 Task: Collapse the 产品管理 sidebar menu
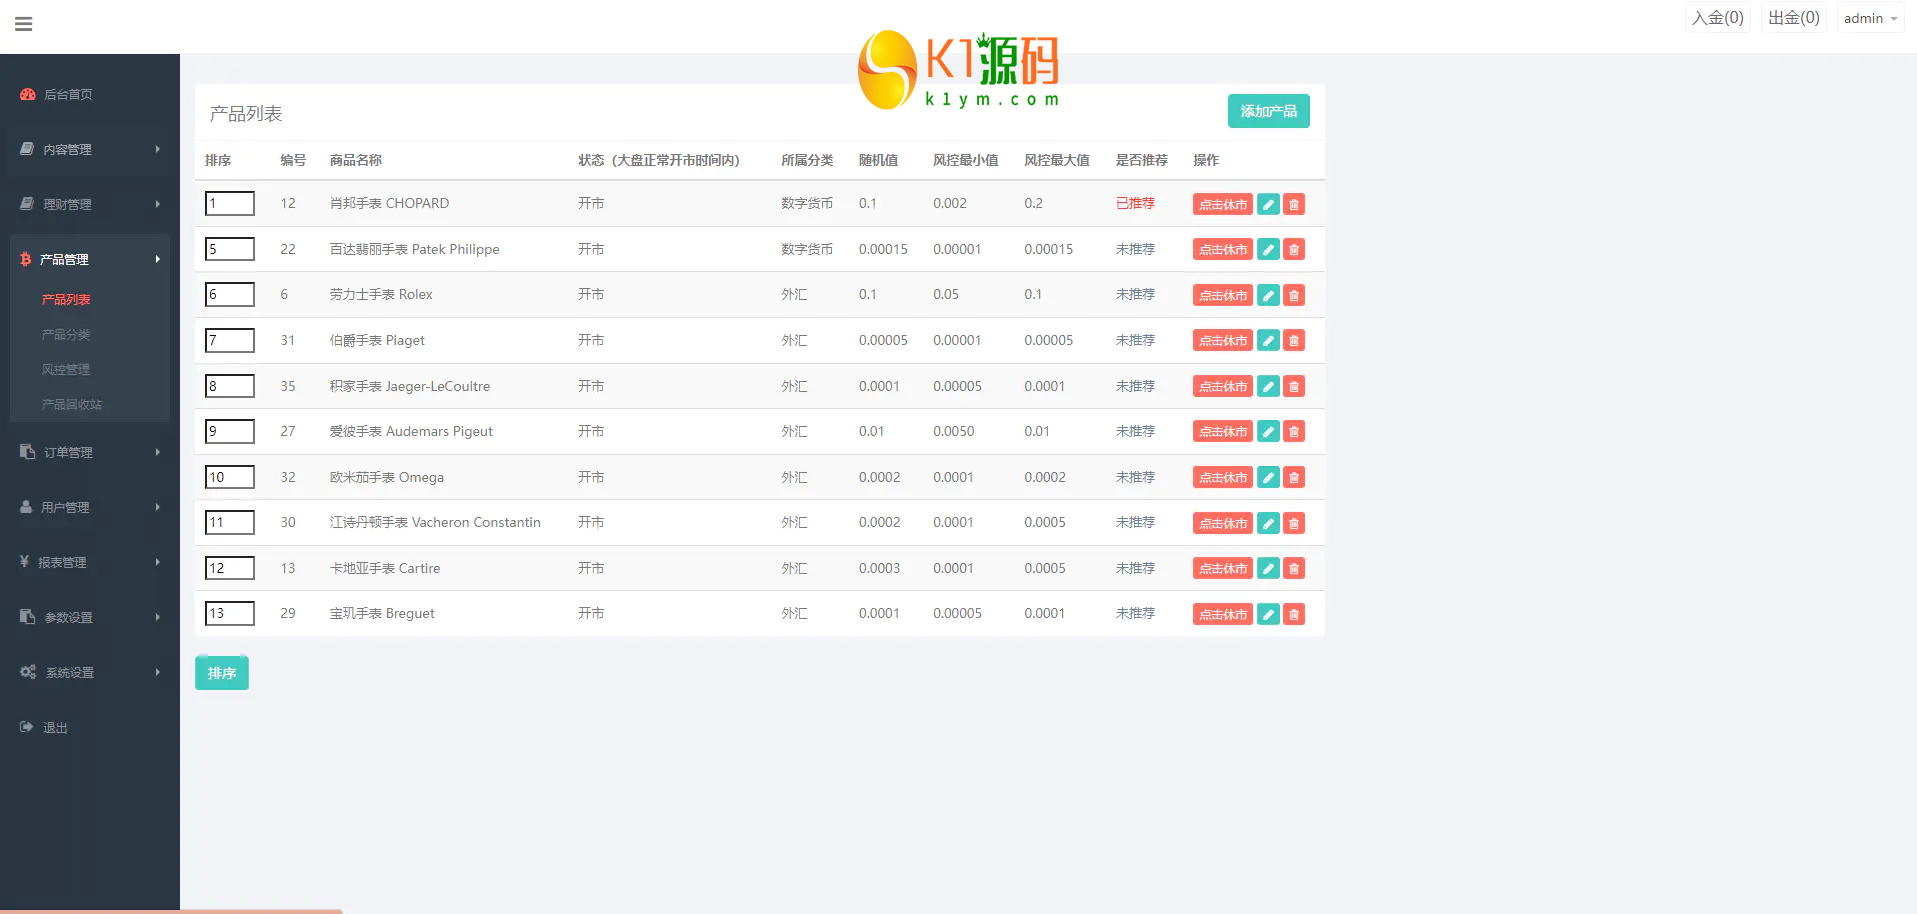(x=90, y=259)
